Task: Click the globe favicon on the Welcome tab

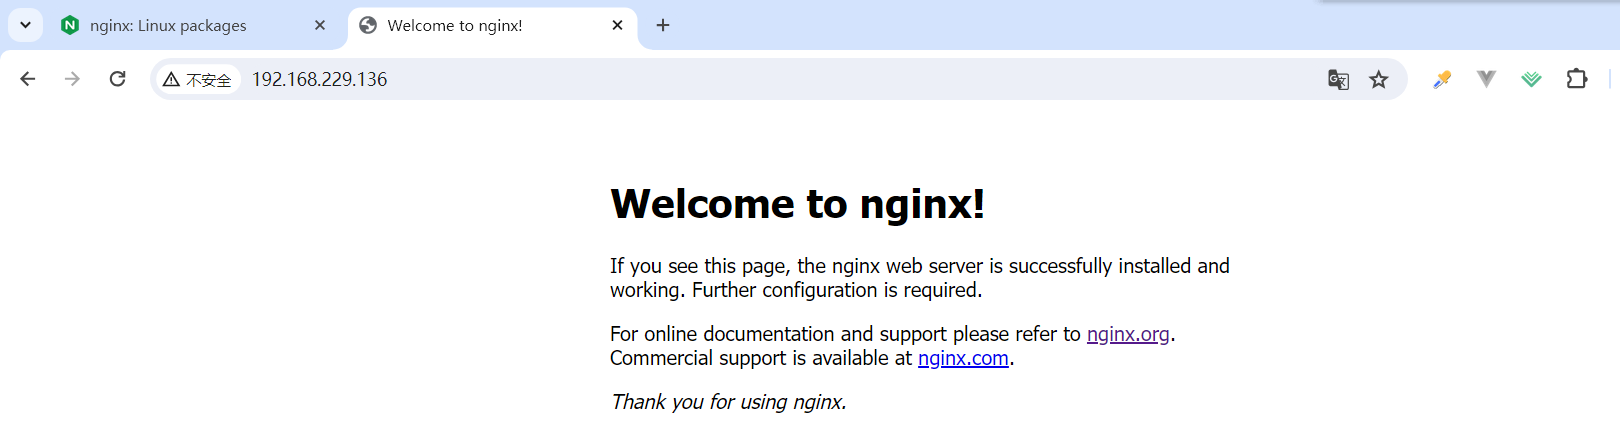Action: [x=368, y=25]
